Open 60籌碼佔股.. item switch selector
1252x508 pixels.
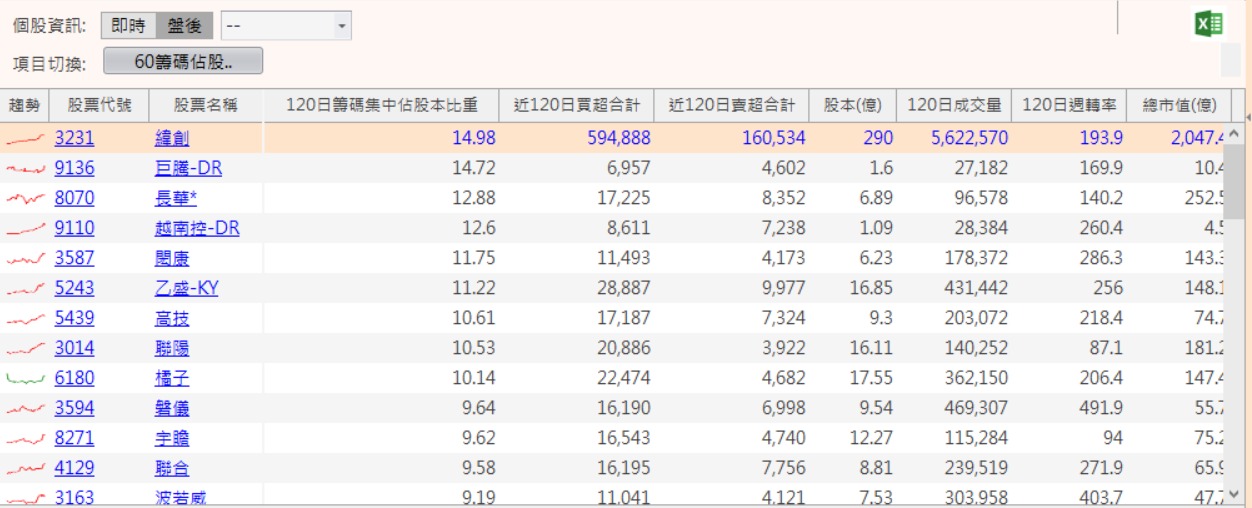pyautogui.click(x=183, y=62)
